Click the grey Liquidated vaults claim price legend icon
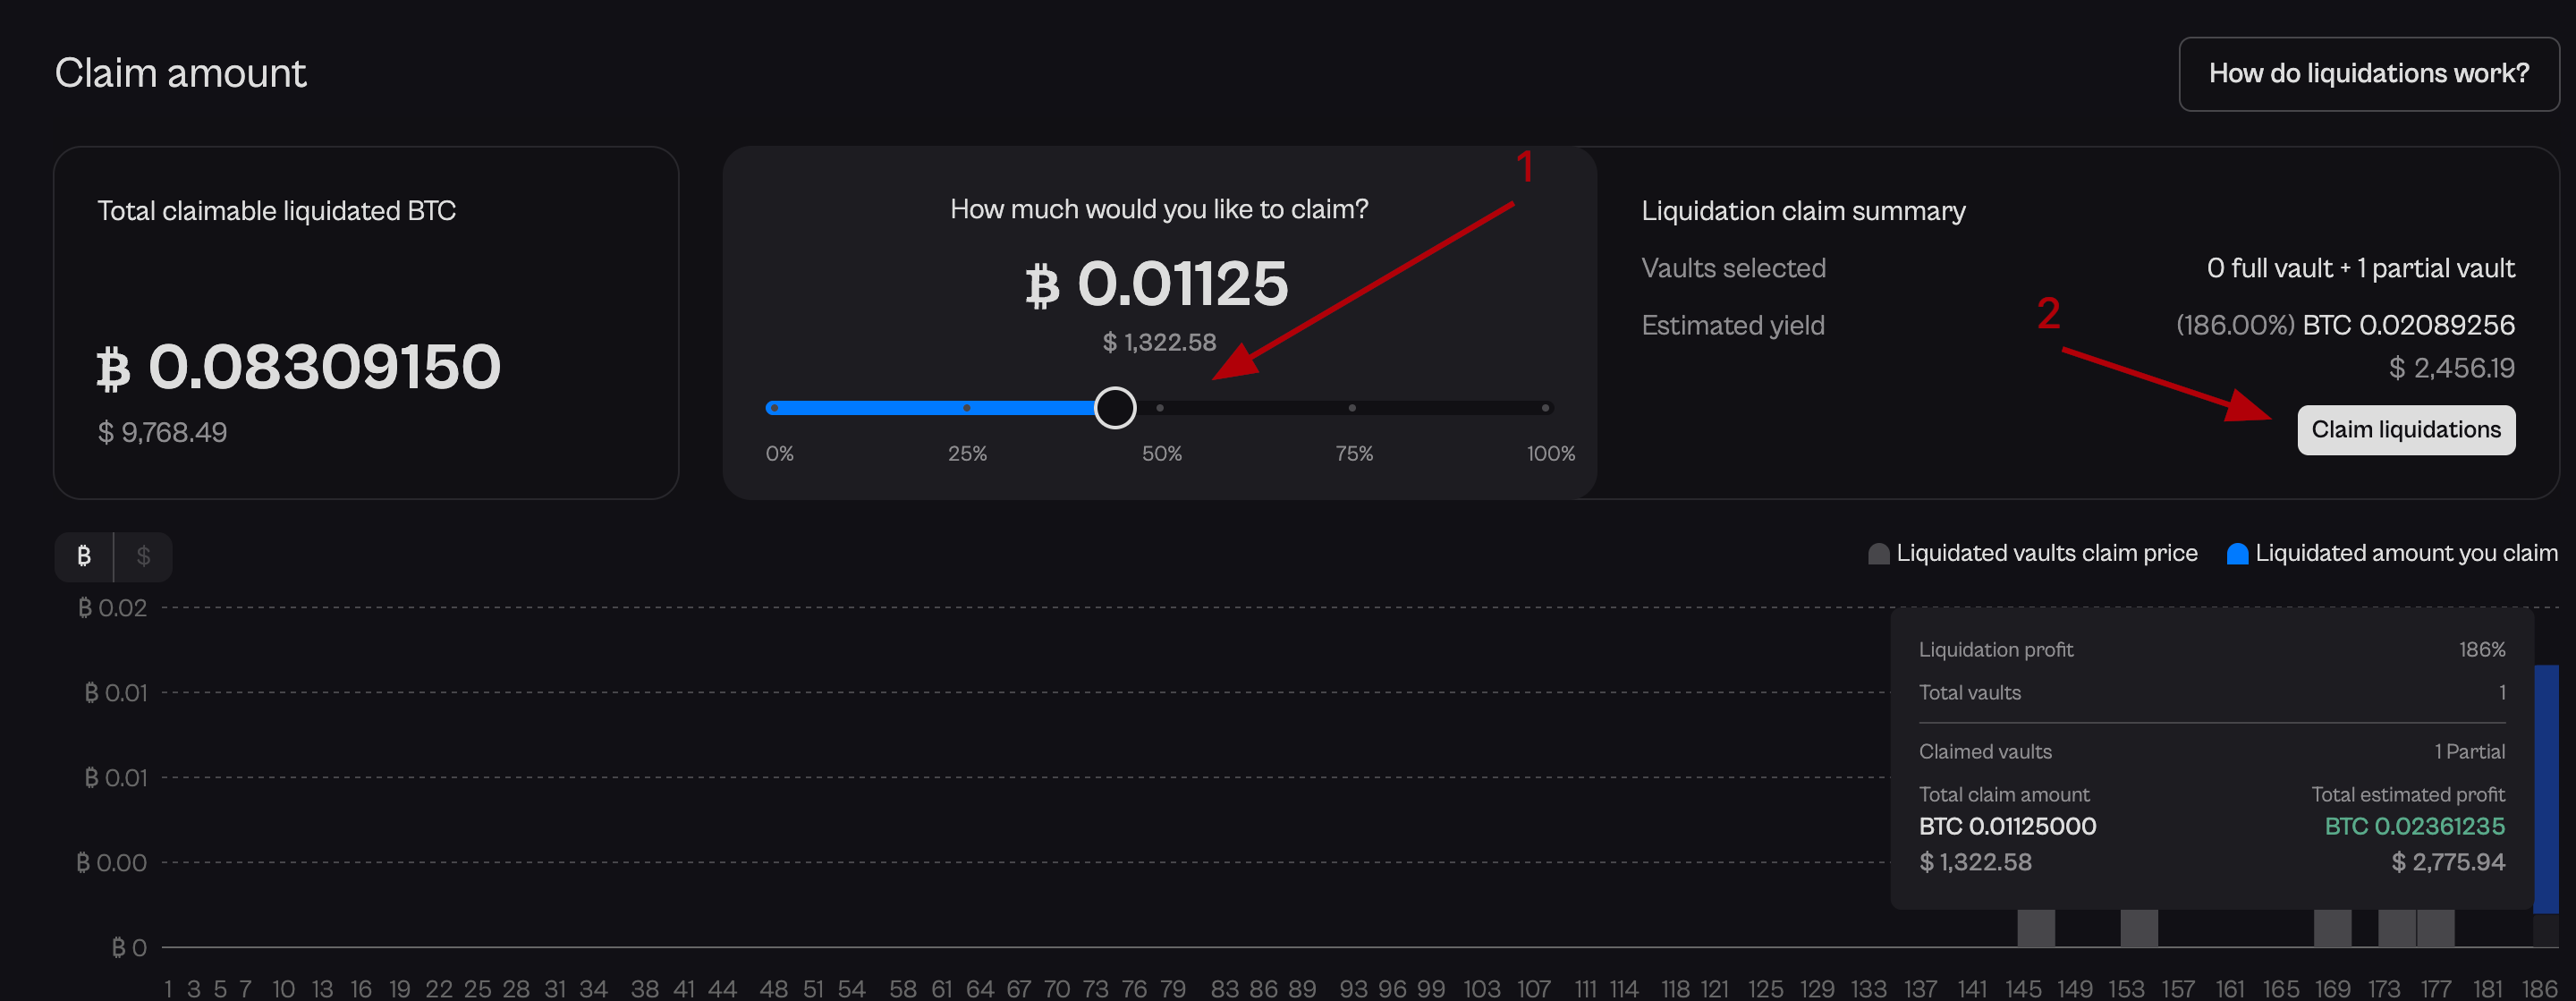Screen dimensions: 2576x1001 (1878, 554)
